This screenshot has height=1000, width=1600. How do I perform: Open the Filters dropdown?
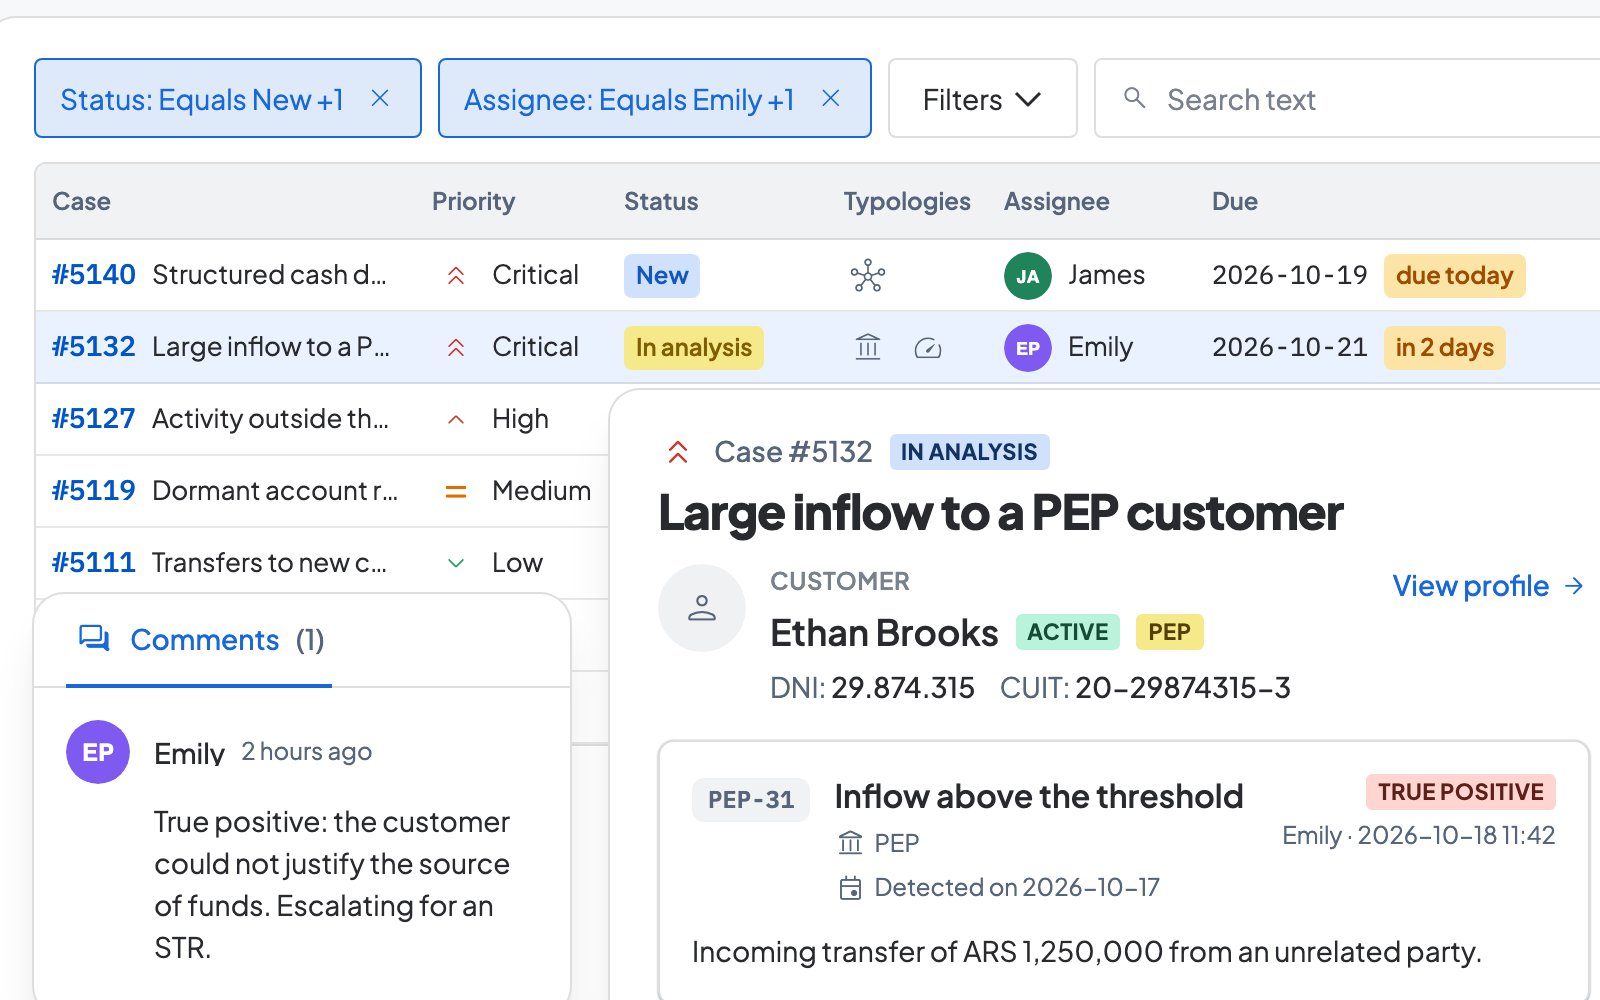pyautogui.click(x=982, y=98)
